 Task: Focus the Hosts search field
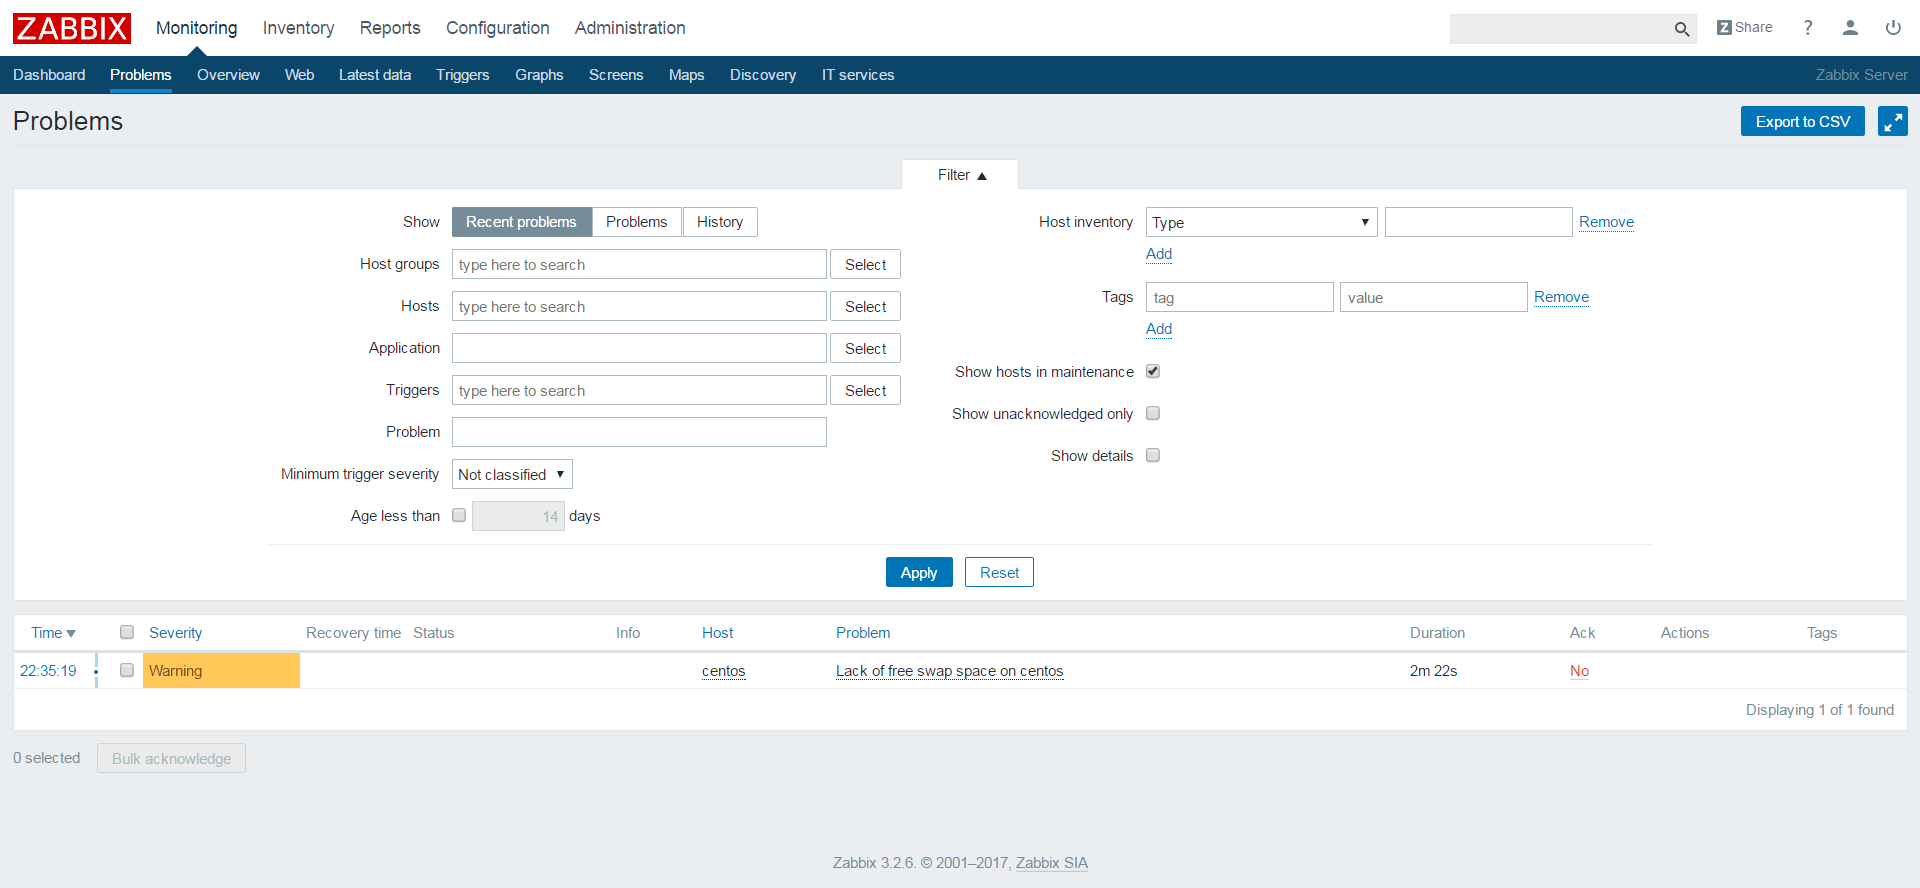pyautogui.click(x=639, y=306)
